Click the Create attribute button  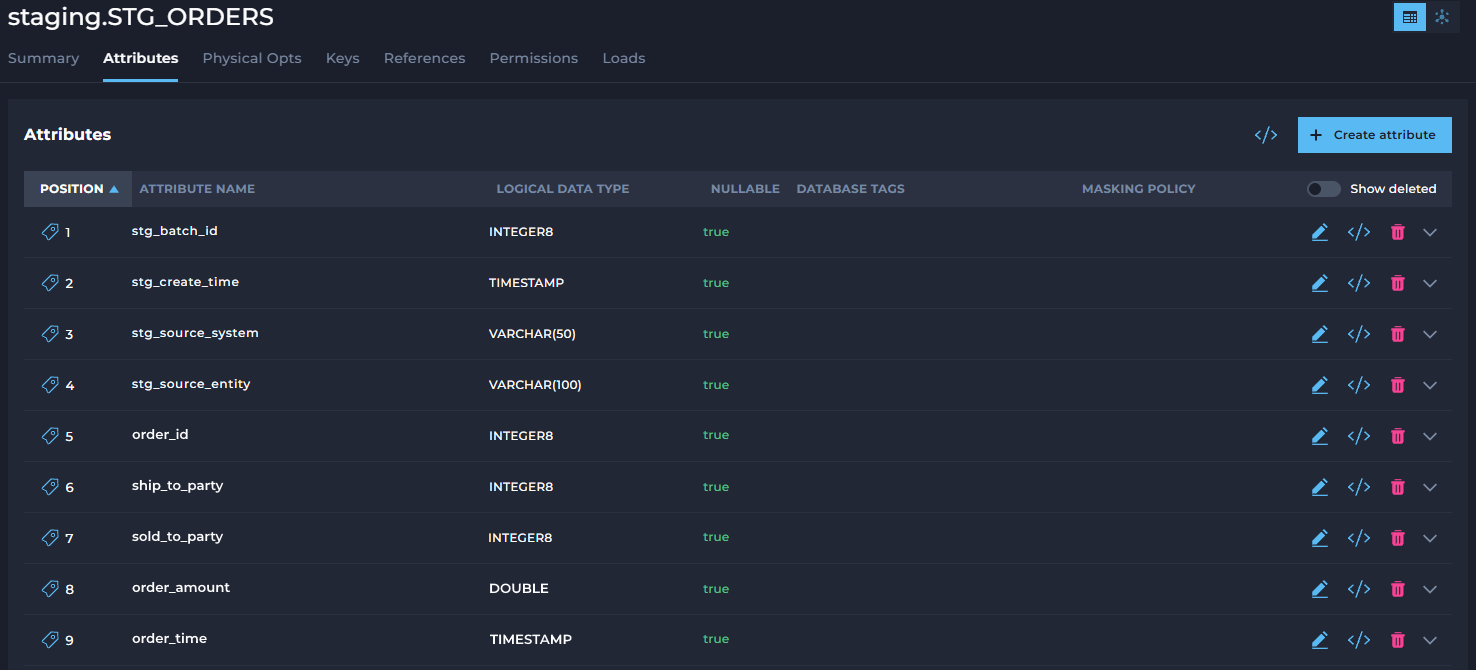pyautogui.click(x=1375, y=135)
